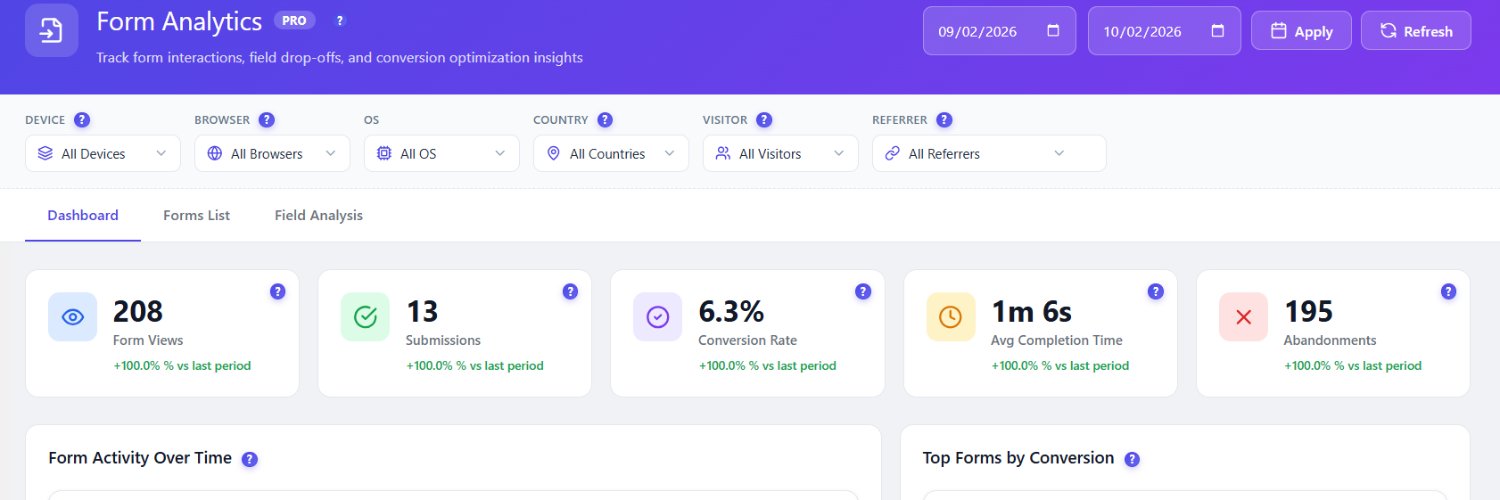The width and height of the screenshot is (1500, 500).
Task: Expand the All Visitors dropdown
Action: [781, 154]
